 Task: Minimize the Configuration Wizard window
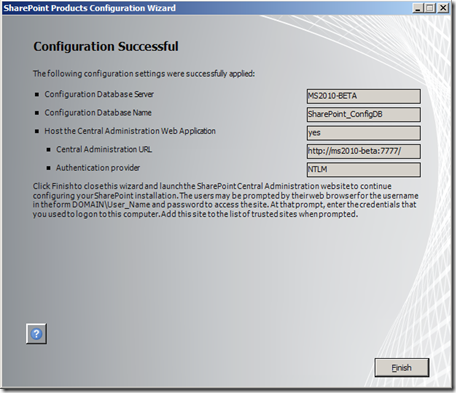[418, 8]
